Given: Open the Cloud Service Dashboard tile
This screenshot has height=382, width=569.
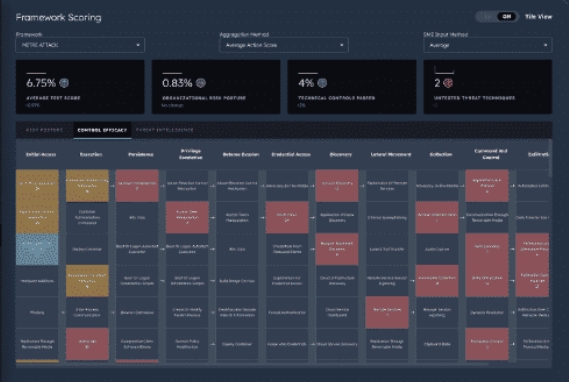Looking at the screenshot, I should point(337,312).
